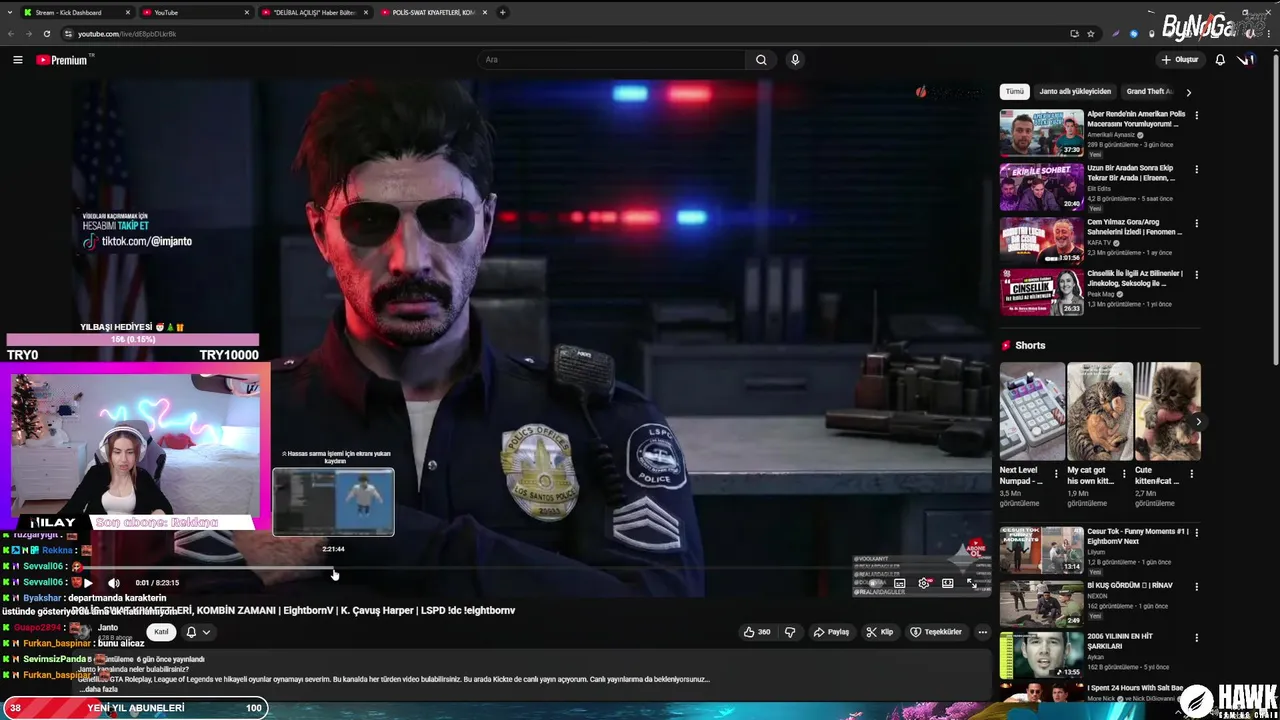This screenshot has width=1280, height=720.
Task: Open options for My cat got short
Action: [x=1124, y=474]
